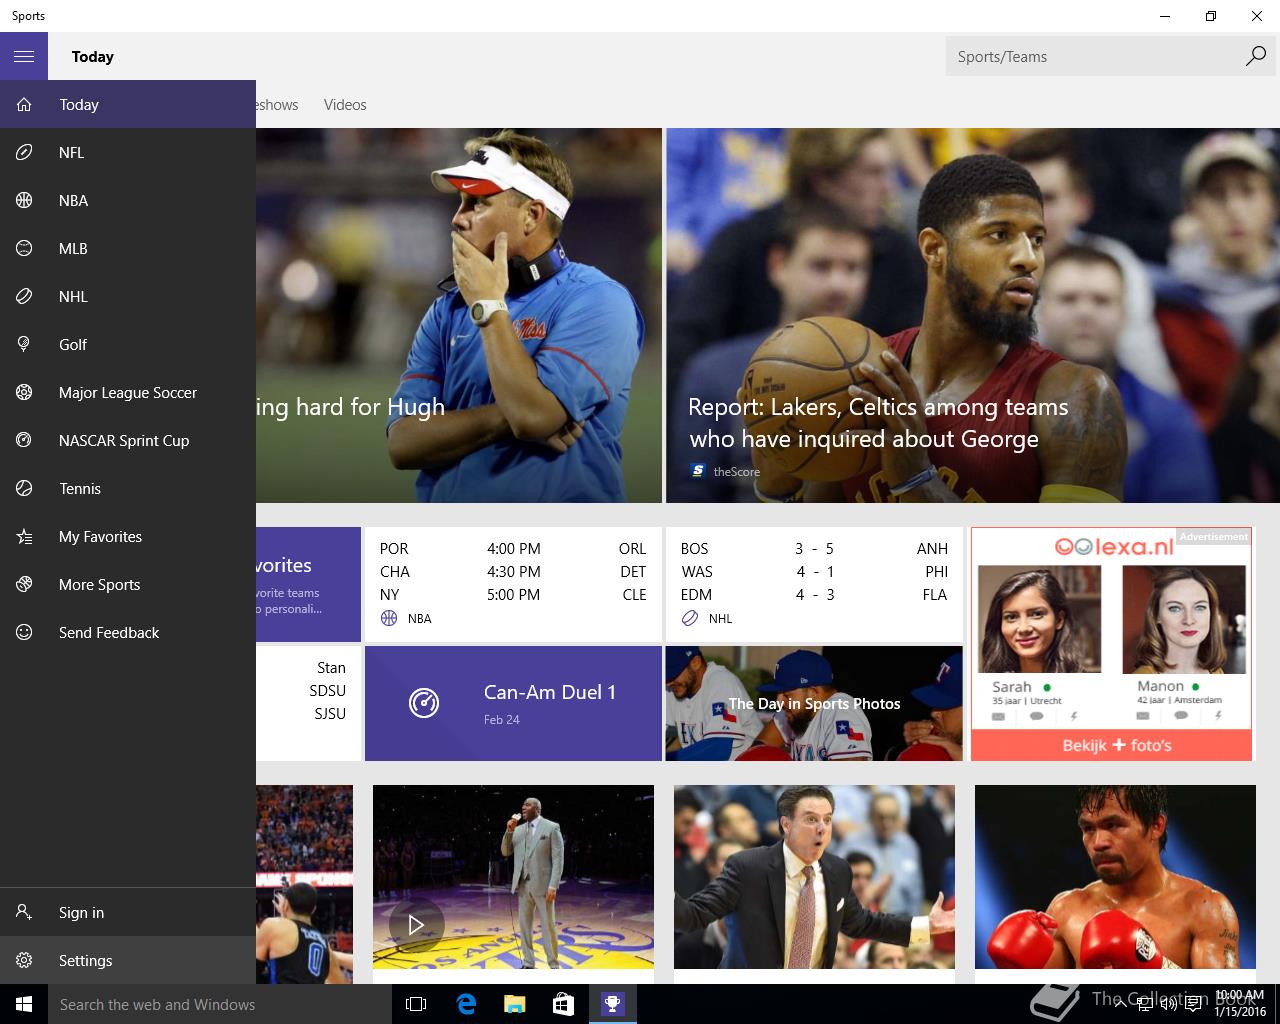Collapse the hamburger navigation menu
The width and height of the screenshot is (1280, 1024).
(x=24, y=57)
